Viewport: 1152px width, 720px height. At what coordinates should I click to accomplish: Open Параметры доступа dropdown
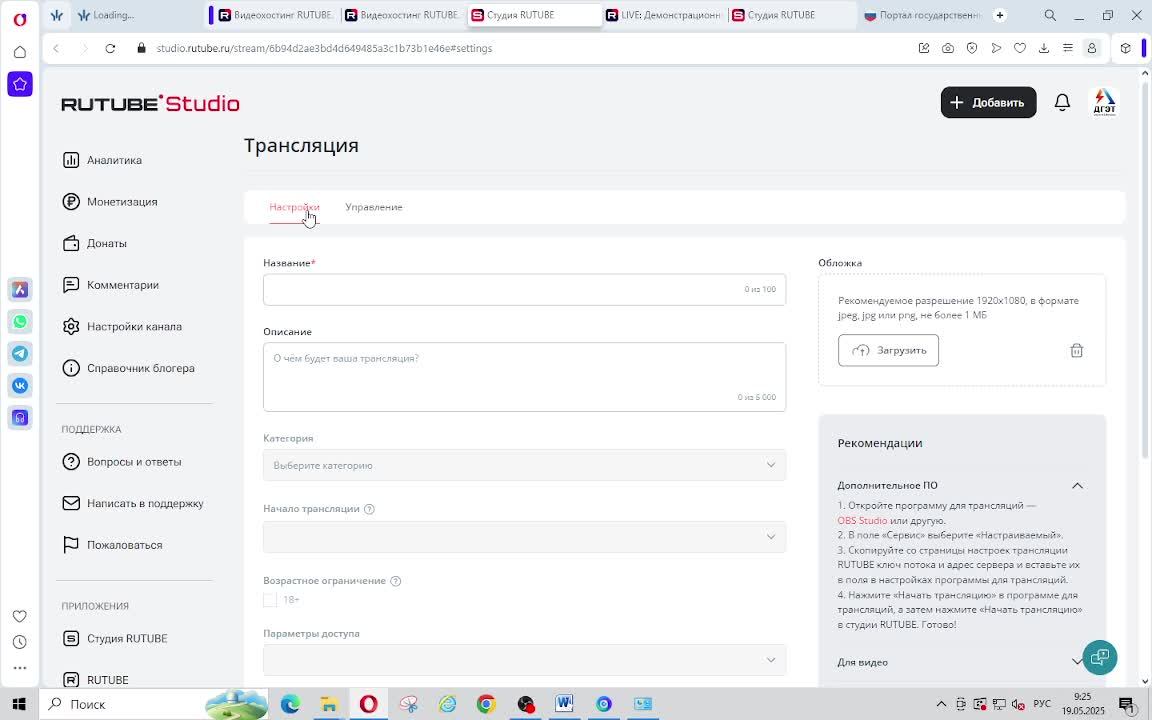point(524,660)
